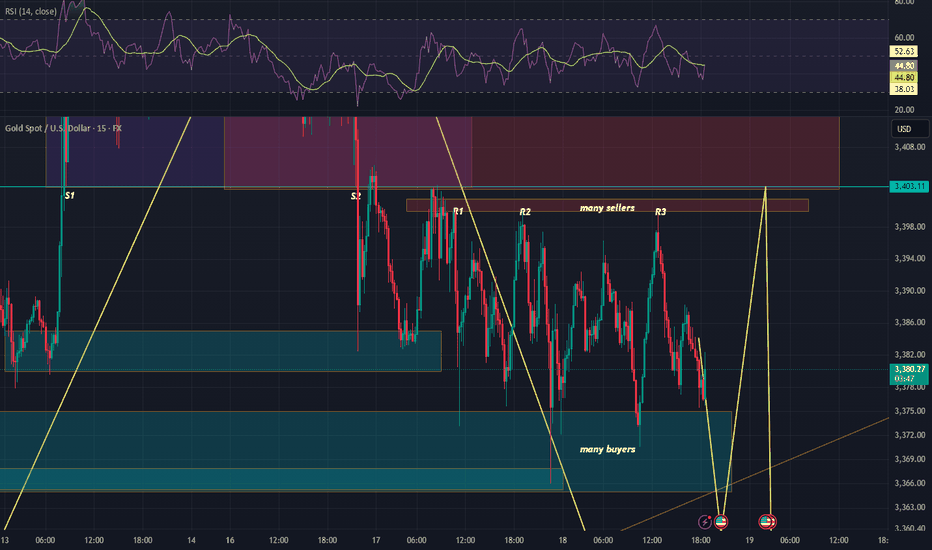Click the RSI value label 52.63
Image resolution: width=932 pixels, height=550 pixels.
[x=904, y=52]
